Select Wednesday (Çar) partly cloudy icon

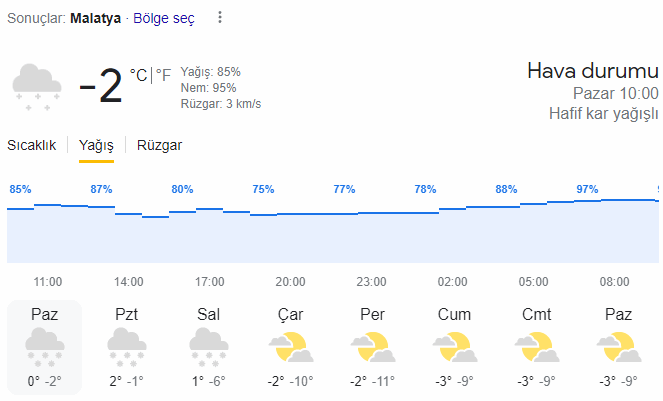pyautogui.click(x=290, y=347)
